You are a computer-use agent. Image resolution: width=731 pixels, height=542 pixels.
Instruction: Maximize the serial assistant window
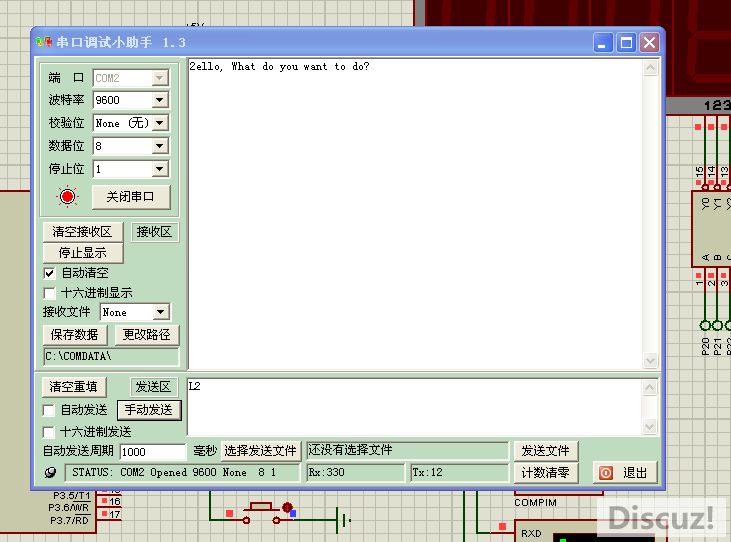click(x=626, y=43)
